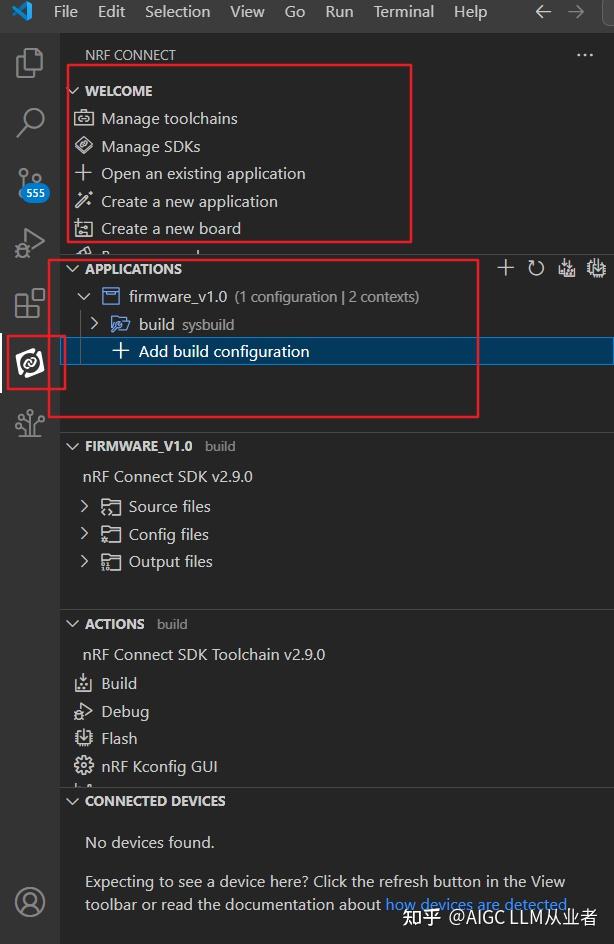Collapse the Connected Devices section

72,801
